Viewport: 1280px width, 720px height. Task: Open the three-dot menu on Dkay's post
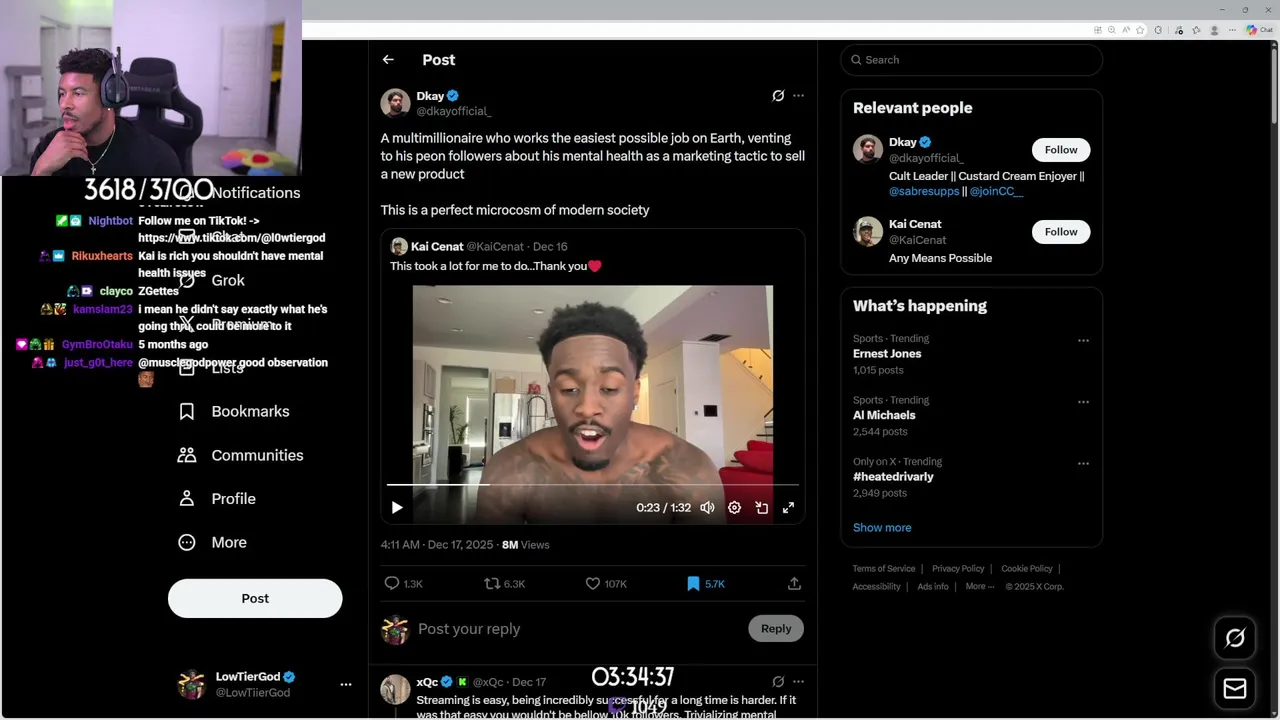click(x=798, y=96)
